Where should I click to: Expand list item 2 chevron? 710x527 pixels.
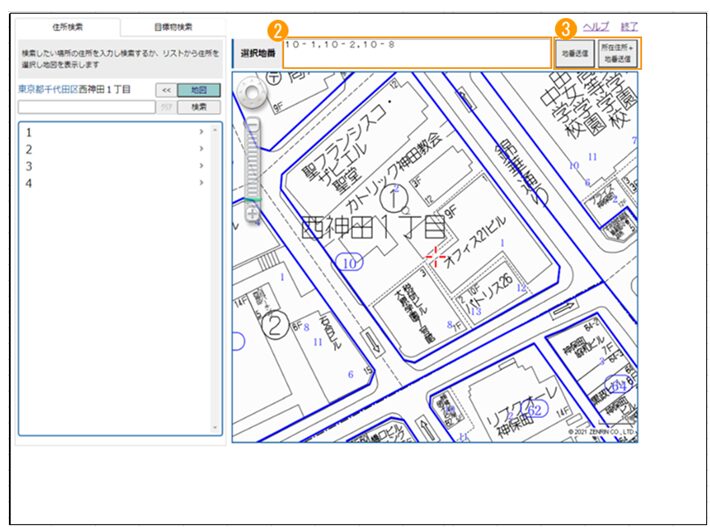[201, 149]
